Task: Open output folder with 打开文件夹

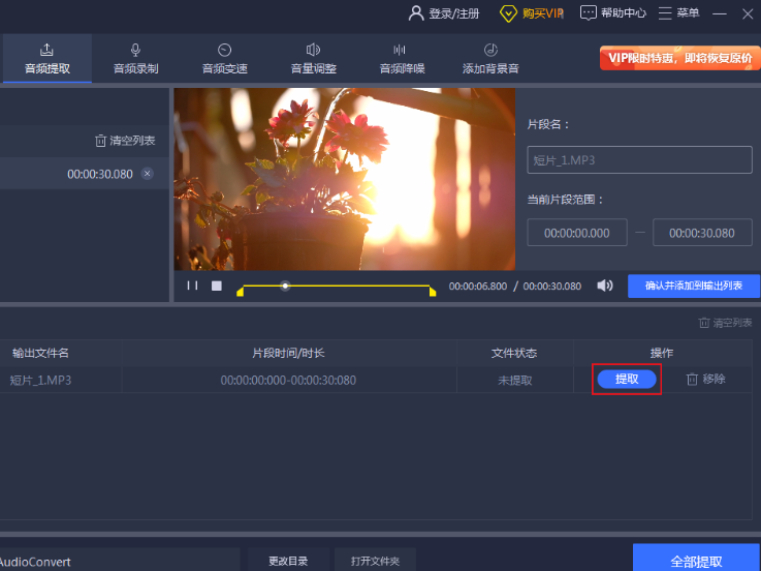Action: (x=375, y=561)
